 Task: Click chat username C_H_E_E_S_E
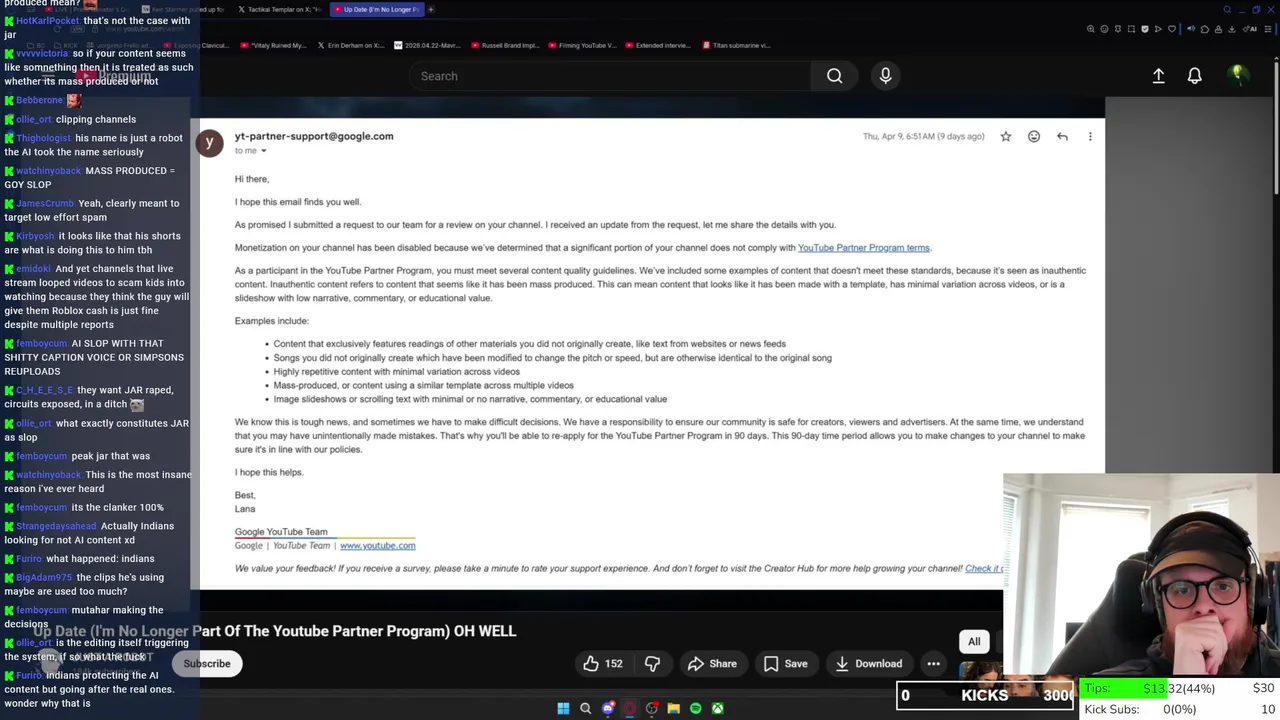[45, 390]
